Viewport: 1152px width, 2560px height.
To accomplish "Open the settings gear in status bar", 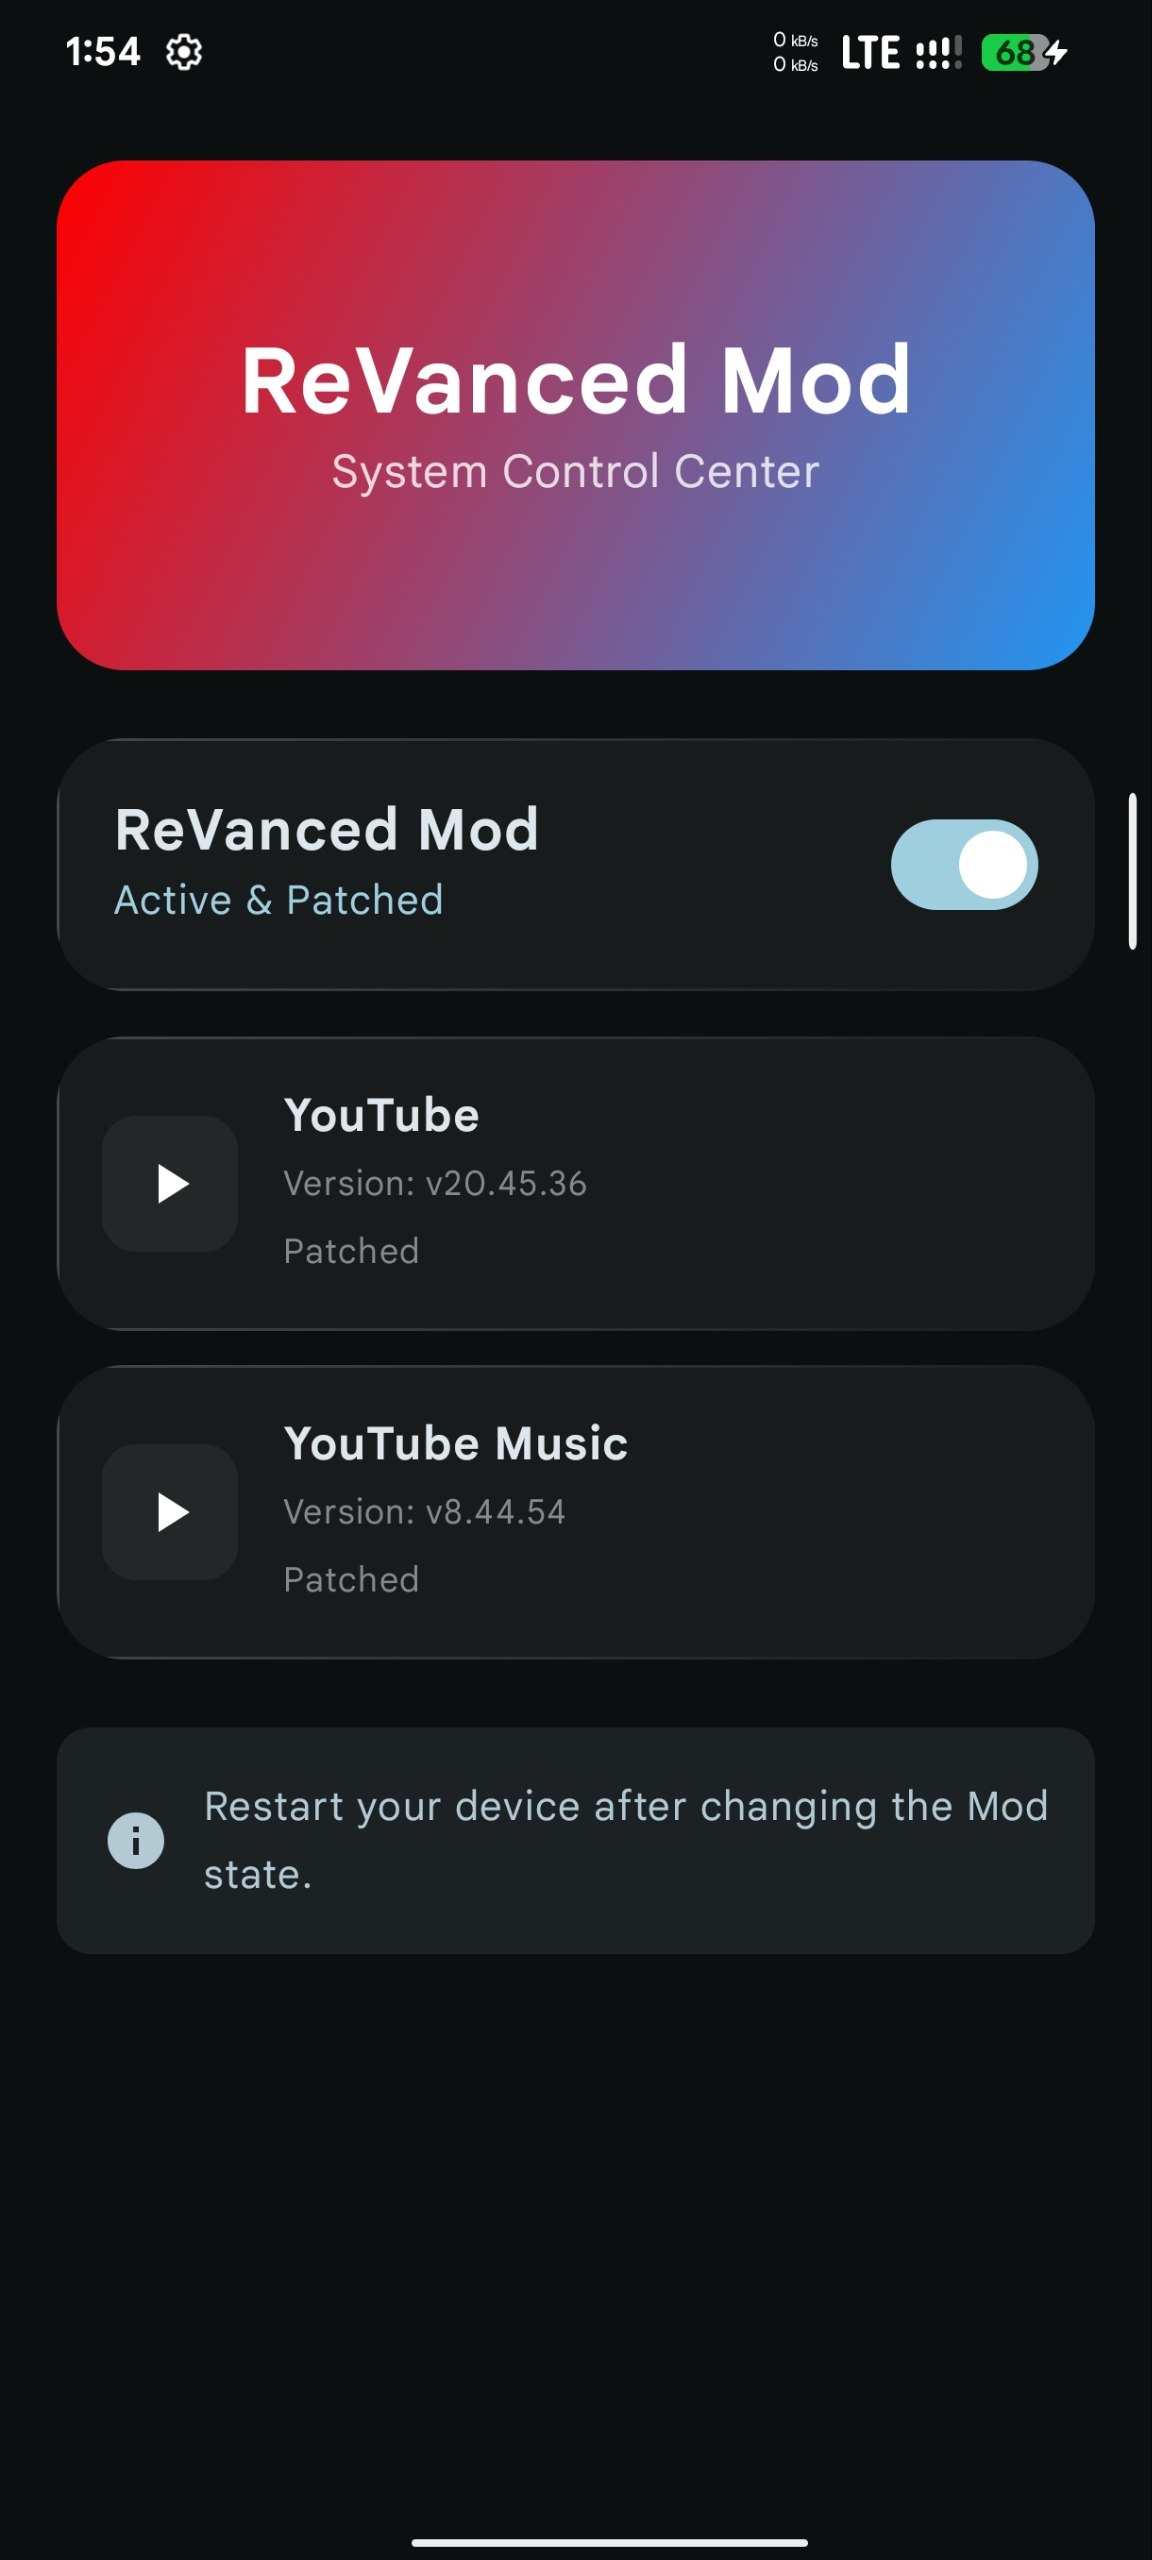I will pos(184,52).
